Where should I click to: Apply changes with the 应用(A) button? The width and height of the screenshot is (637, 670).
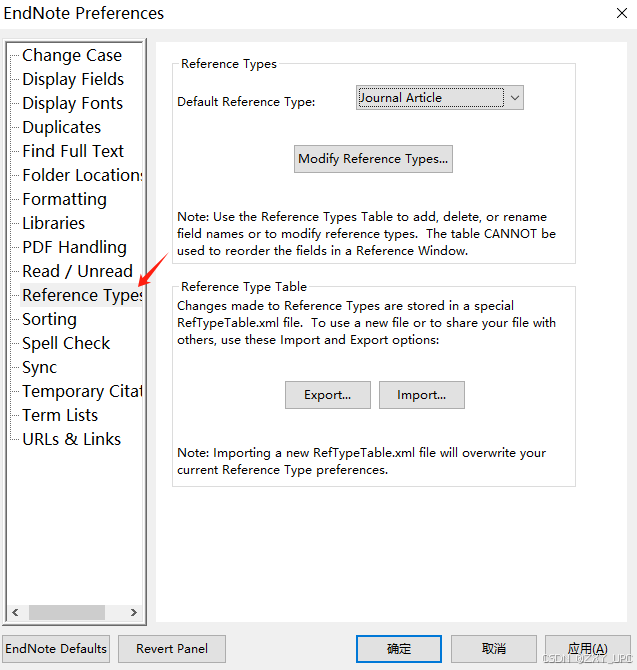pos(588,649)
